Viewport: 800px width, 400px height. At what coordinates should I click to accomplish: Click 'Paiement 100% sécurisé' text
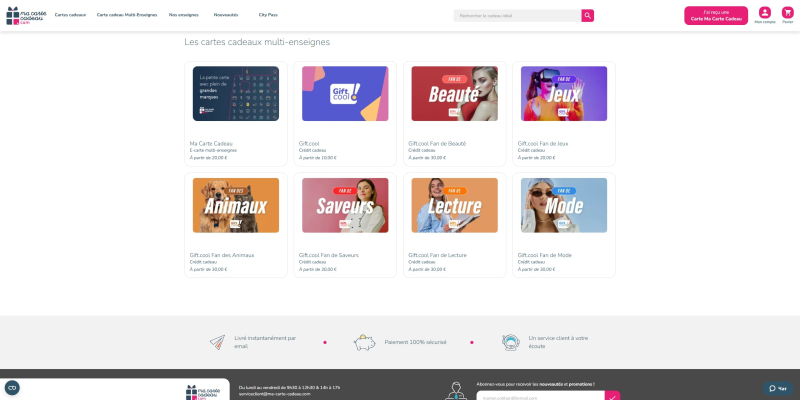(415, 342)
